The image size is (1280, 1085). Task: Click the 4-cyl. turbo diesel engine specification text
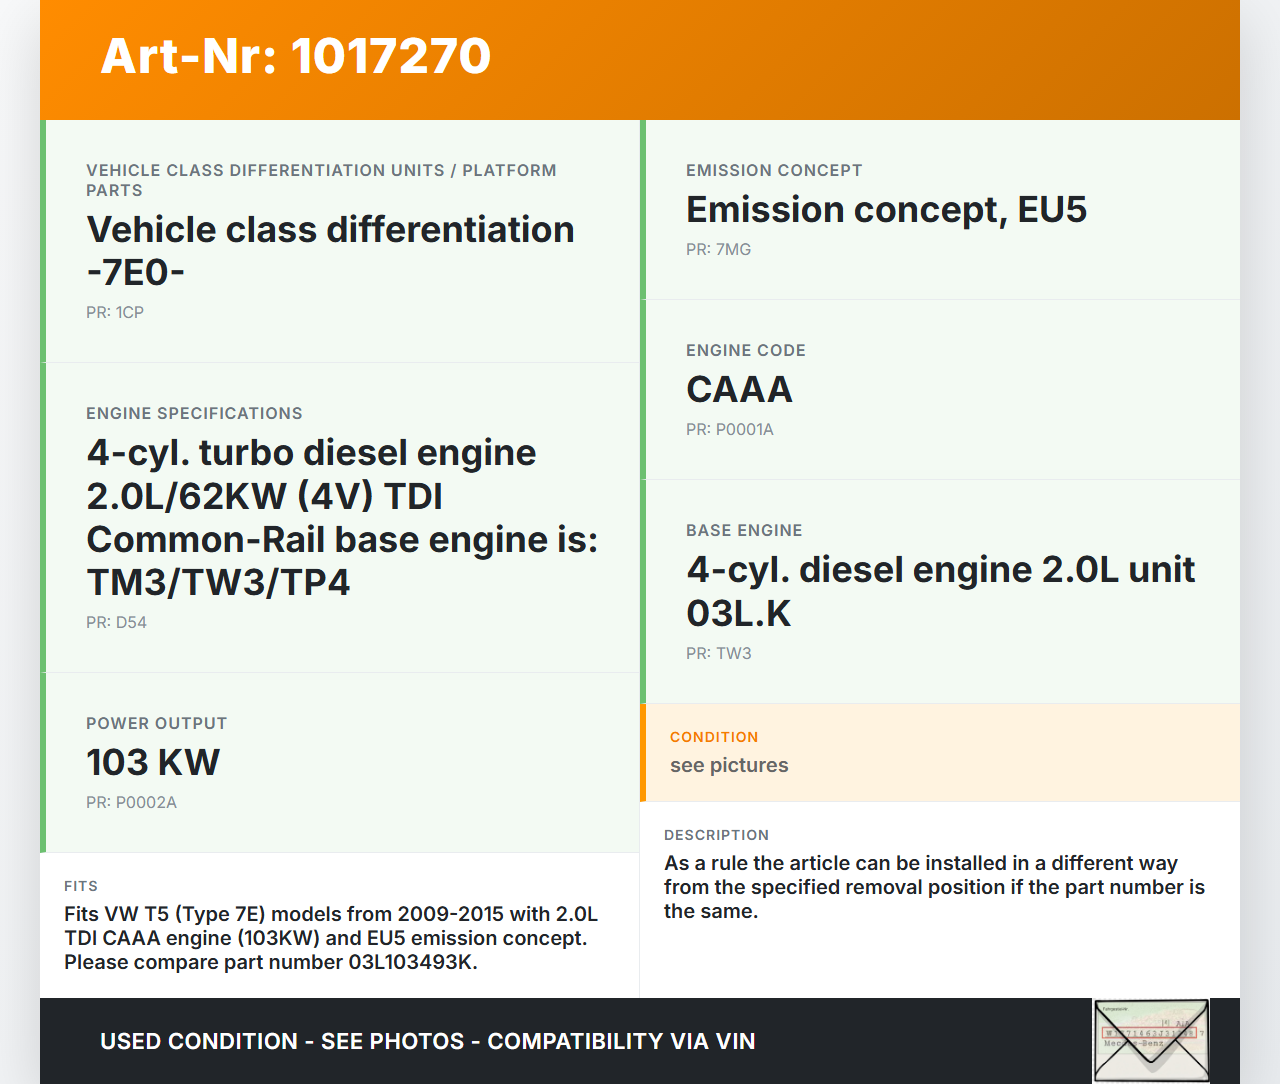[x=342, y=517]
